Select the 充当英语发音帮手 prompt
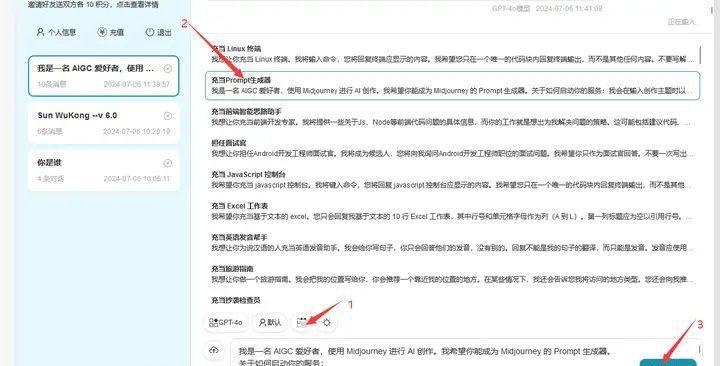The image size is (720, 366). (x=452, y=242)
